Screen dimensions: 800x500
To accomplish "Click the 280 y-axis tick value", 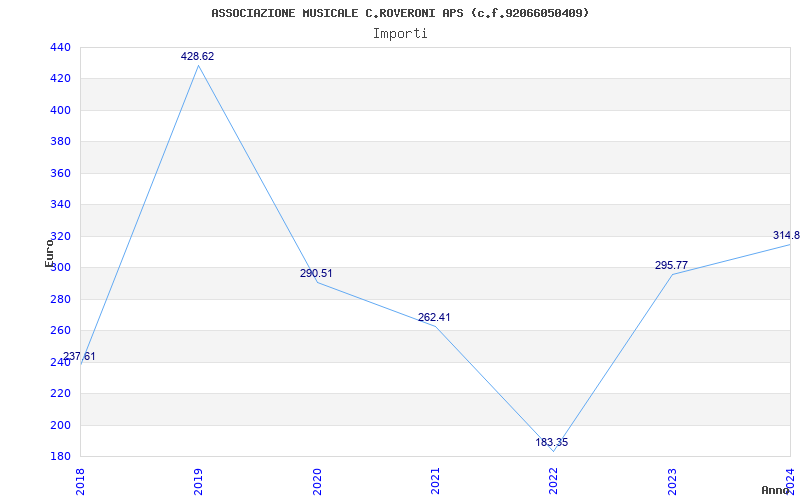I will (x=60, y=299).
